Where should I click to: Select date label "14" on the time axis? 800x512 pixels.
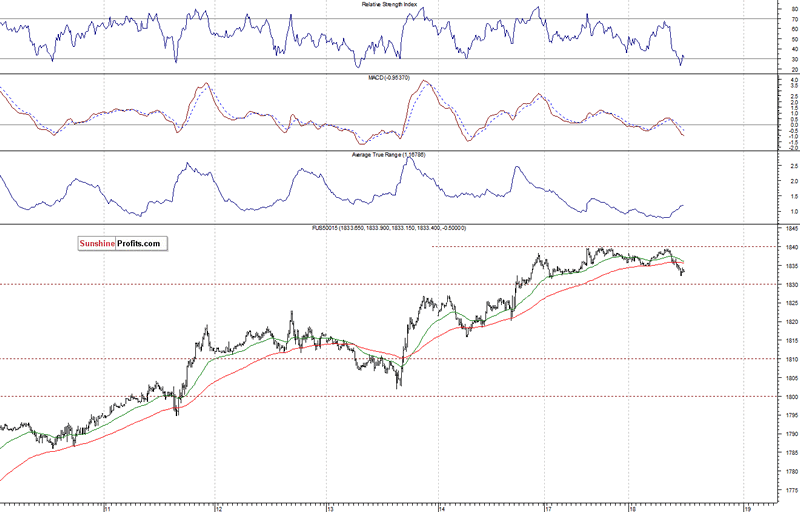pos(442,509)
